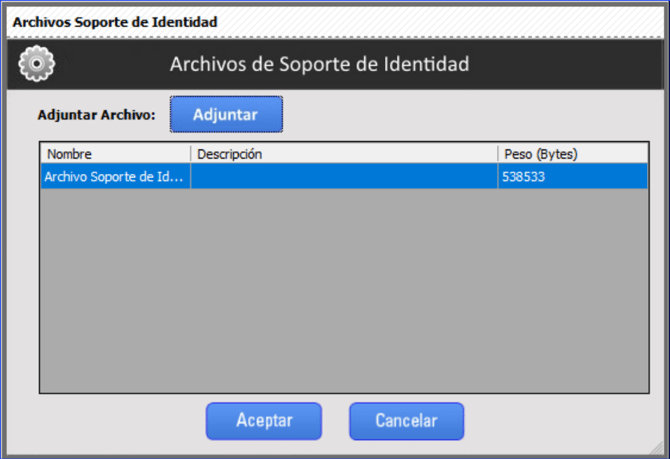Dismiss the dialog with the Cancelar button

(x=406, y=421)
